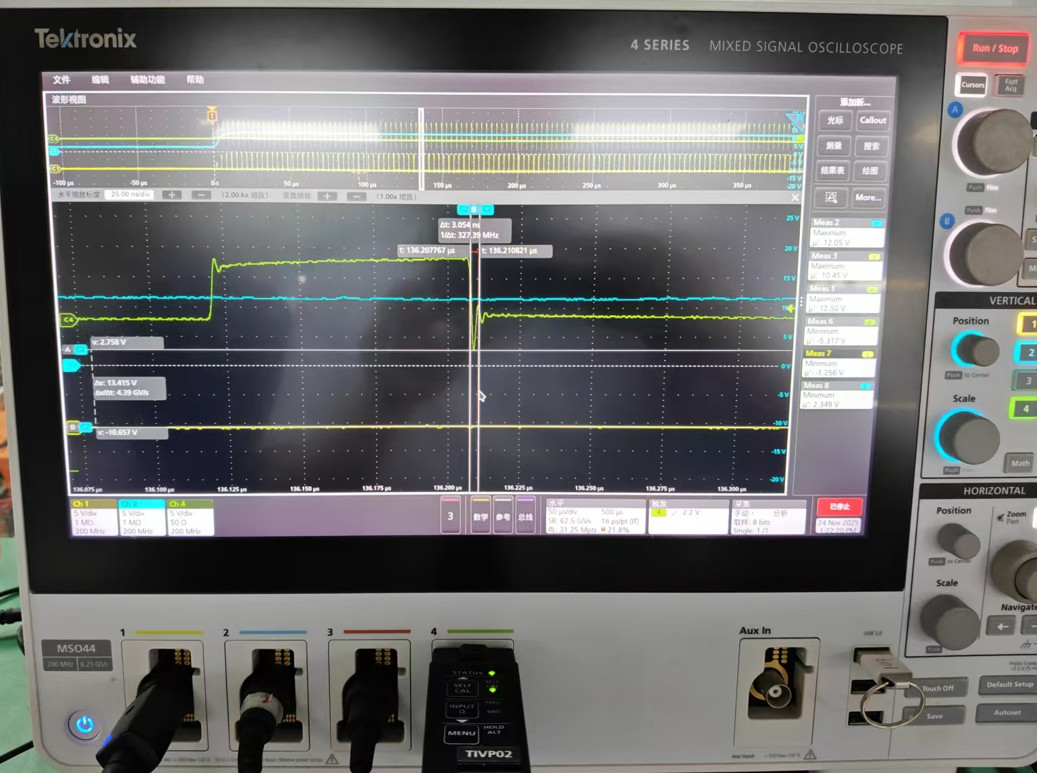Click the Δv: 13.415 V cursor readout
The height and width of the screenshot is (773, 1037).
pos(129,387)
